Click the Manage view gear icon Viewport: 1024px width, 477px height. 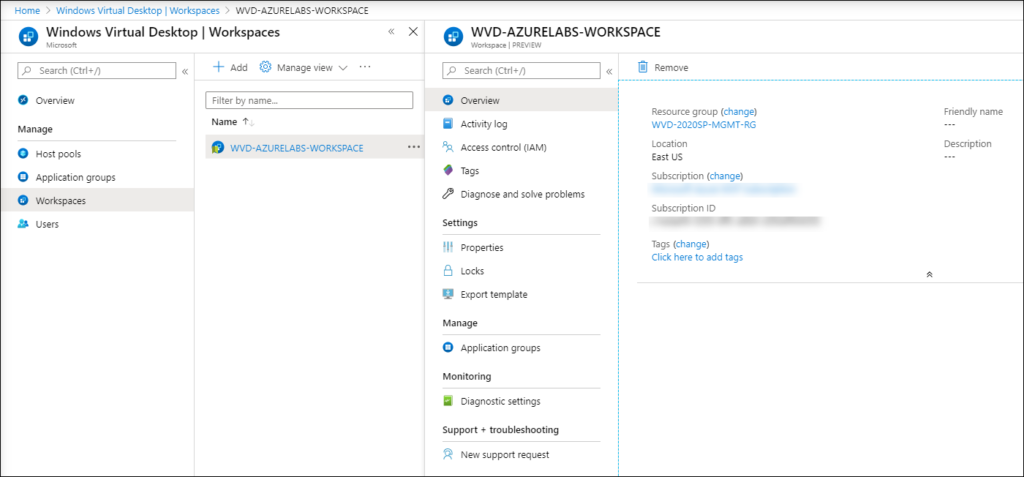(x=264, y=67)
